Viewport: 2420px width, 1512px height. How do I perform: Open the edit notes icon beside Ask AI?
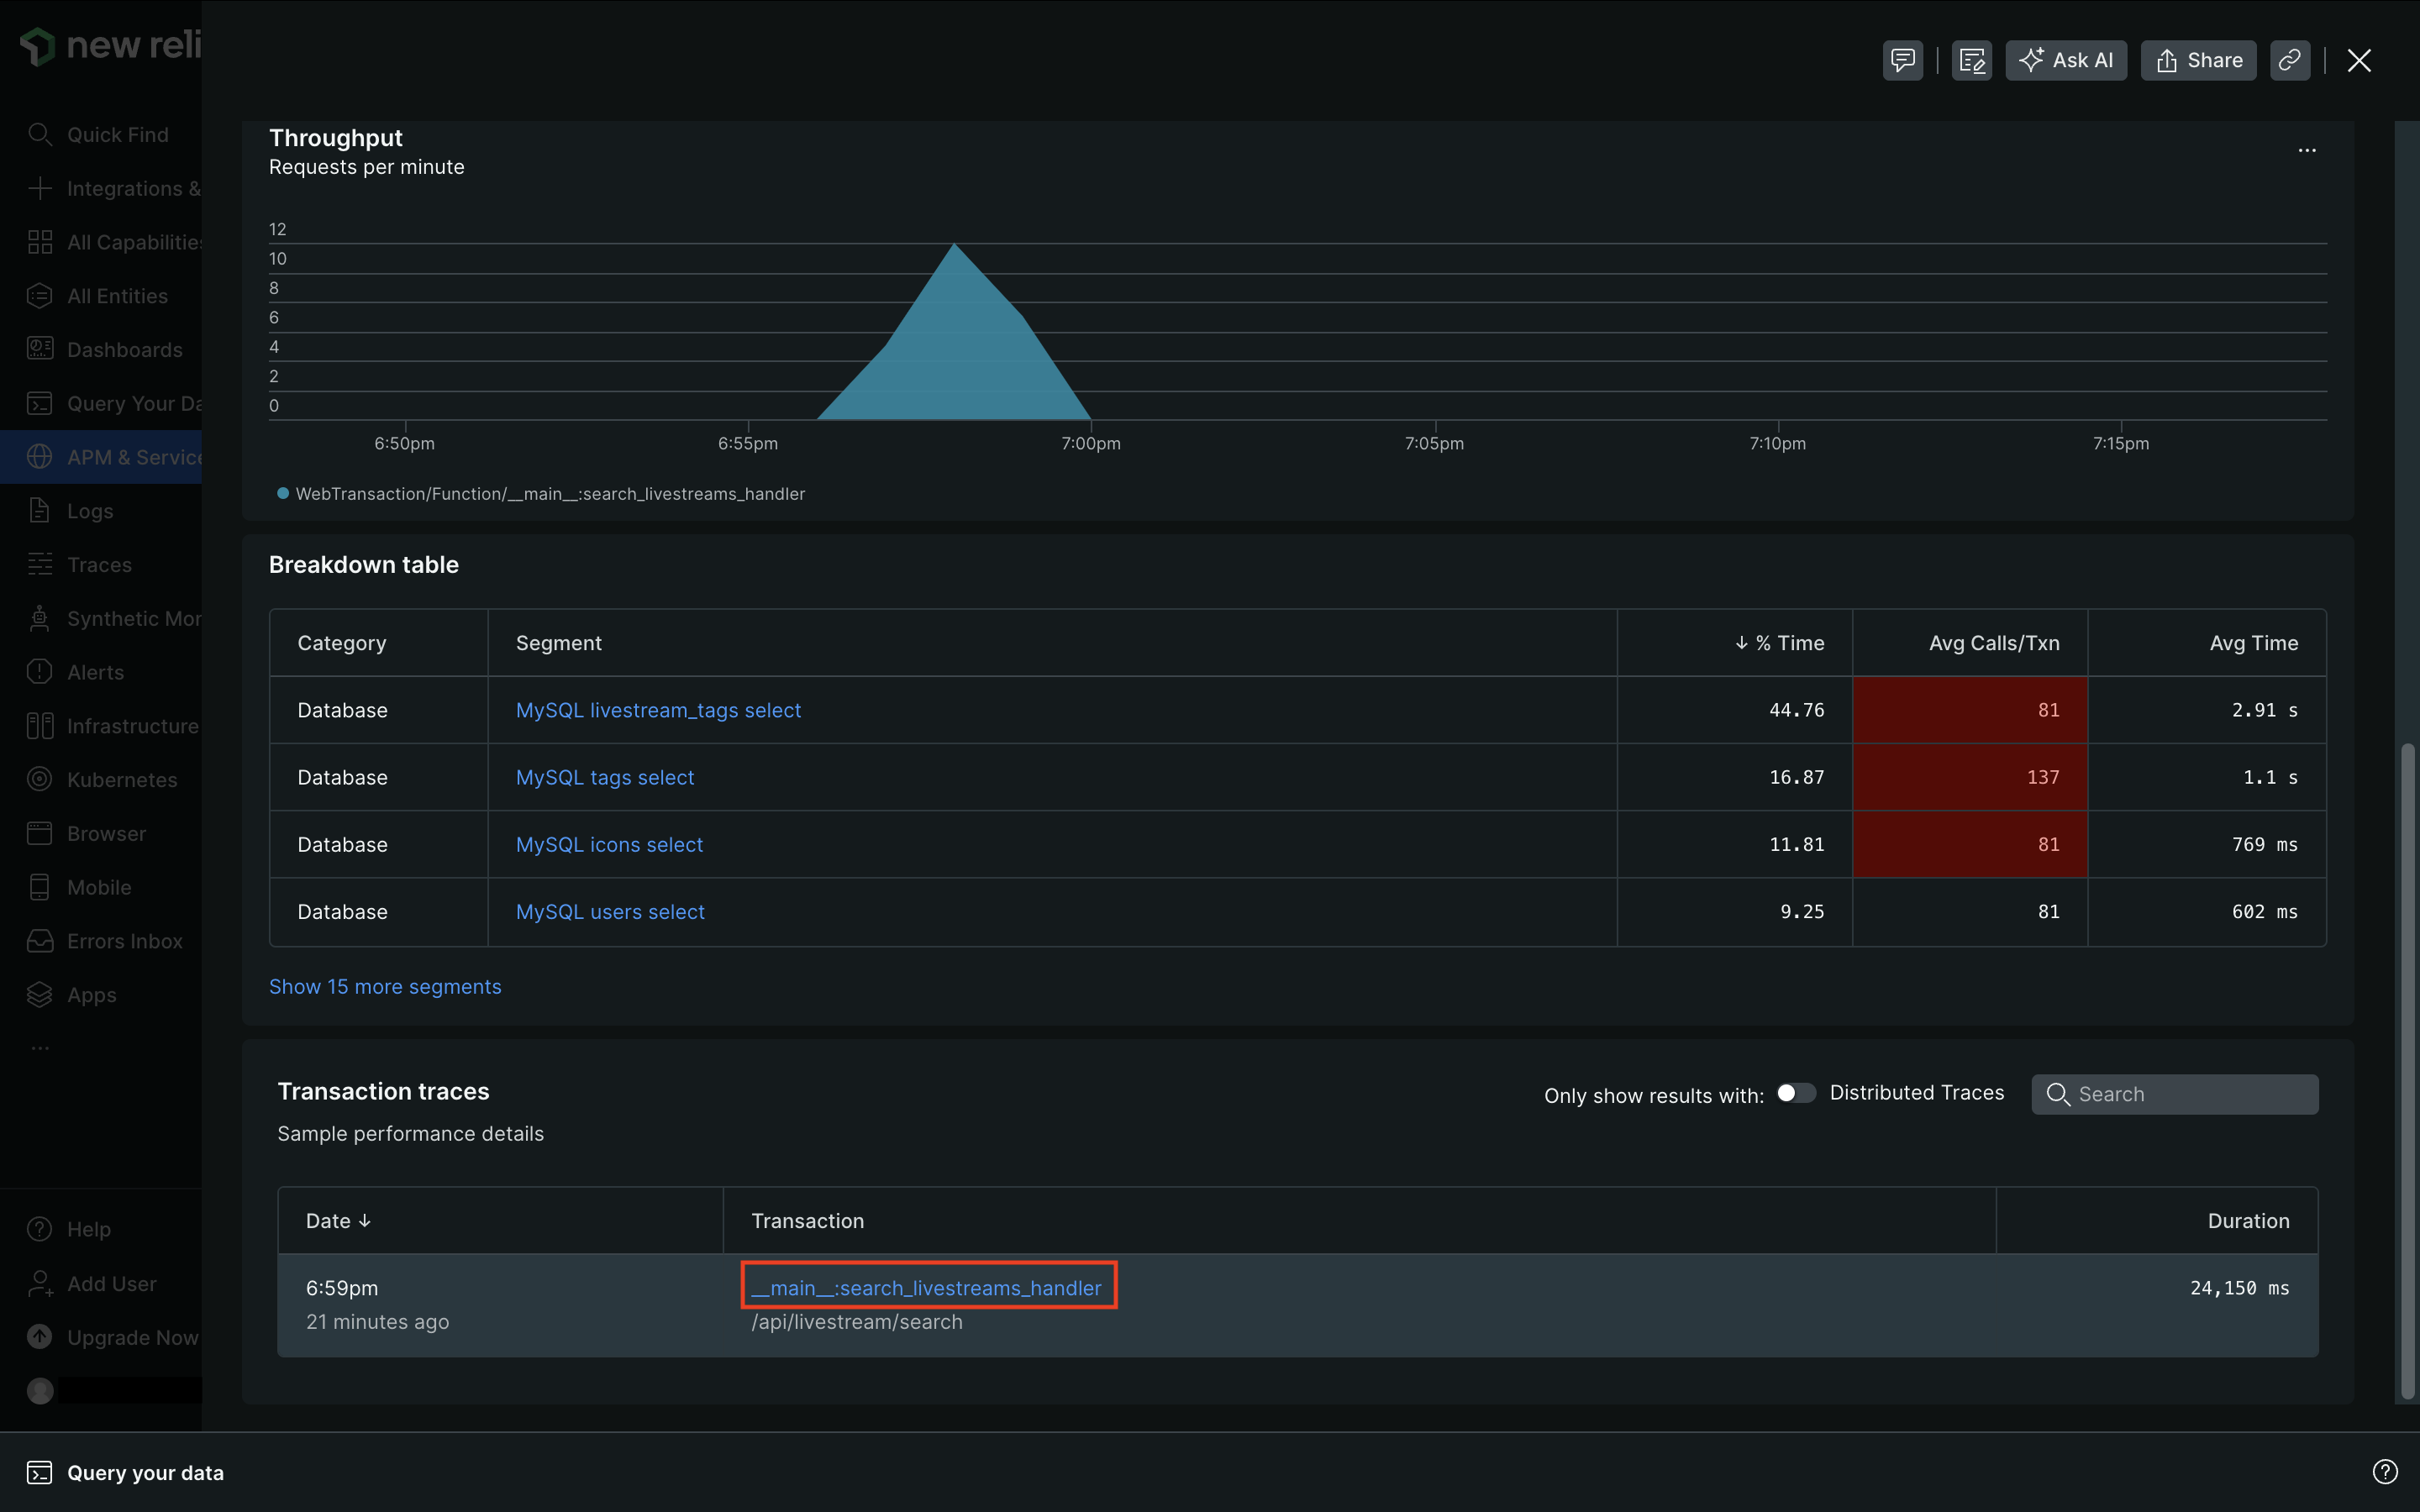click(1971, 60)
